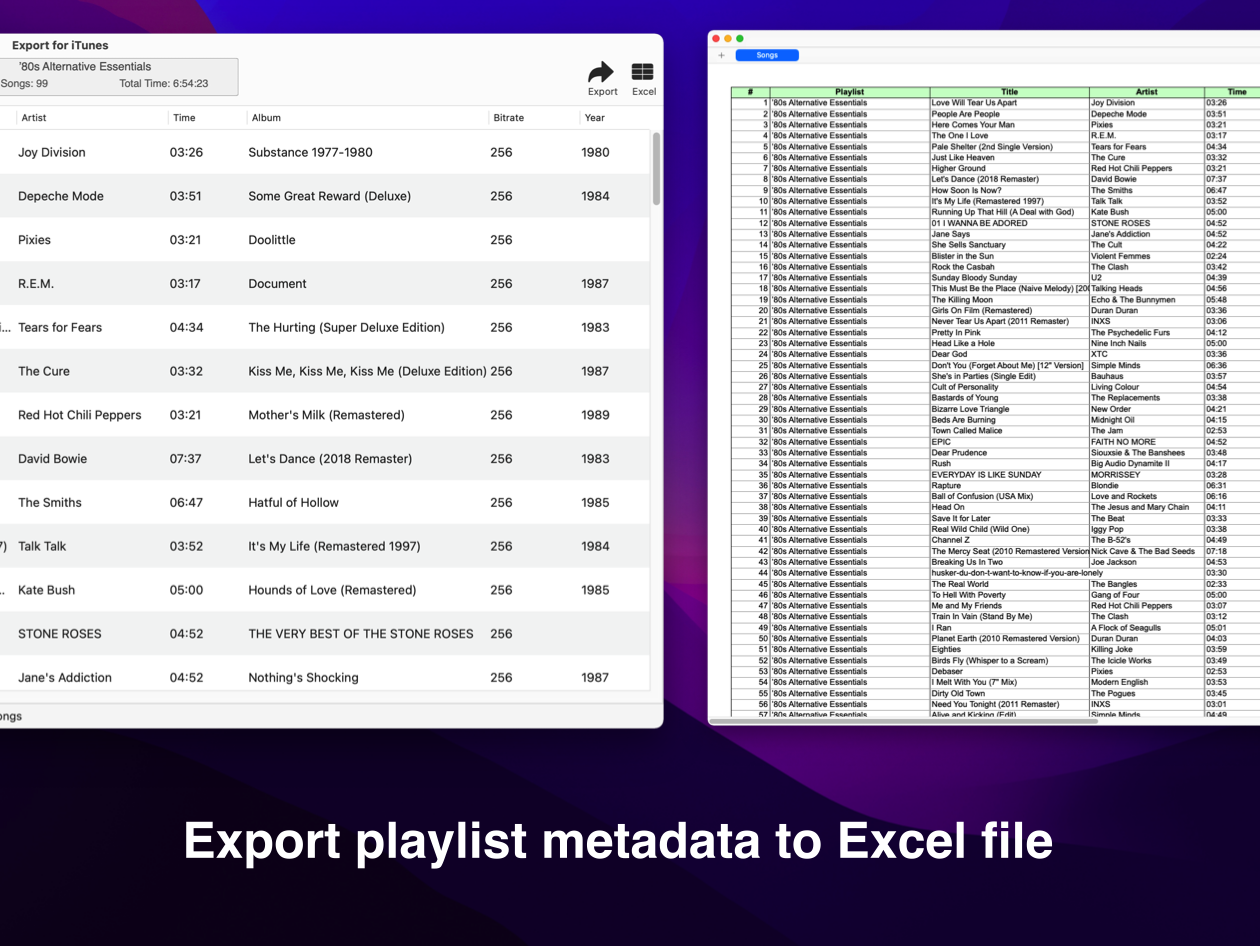Sort by the Album column header

click(x=266, y=118)
